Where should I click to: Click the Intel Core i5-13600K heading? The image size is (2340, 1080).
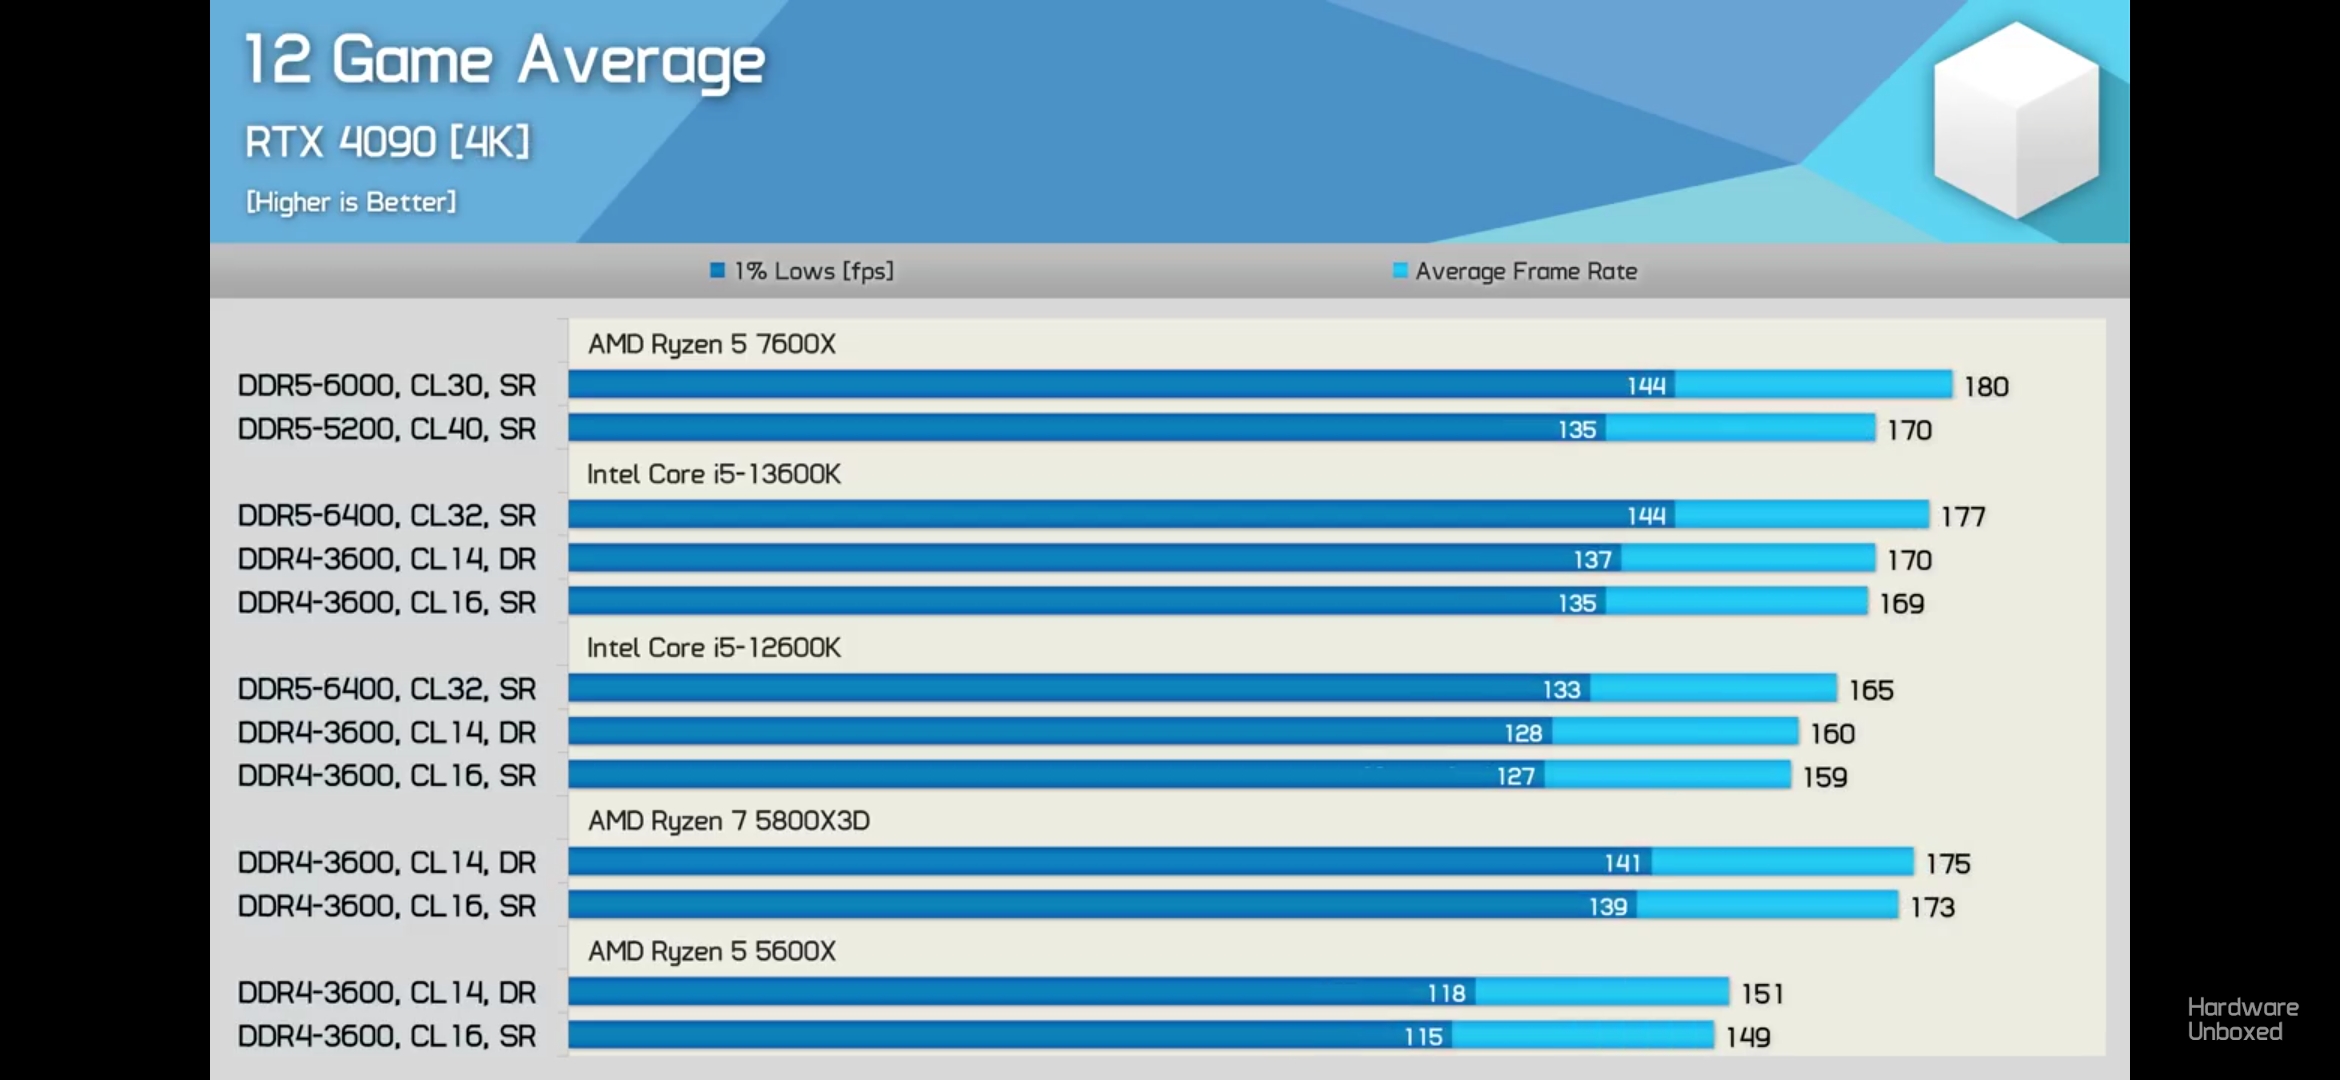tap(713, 474)
